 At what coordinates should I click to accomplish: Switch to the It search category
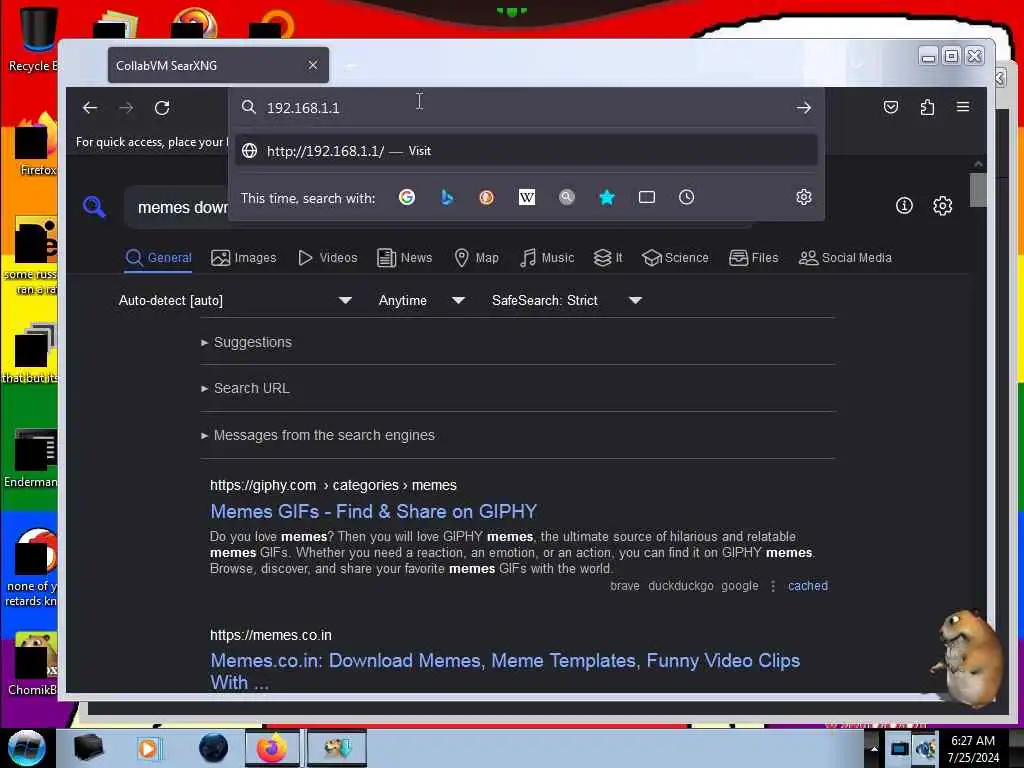tap(608, 258)
